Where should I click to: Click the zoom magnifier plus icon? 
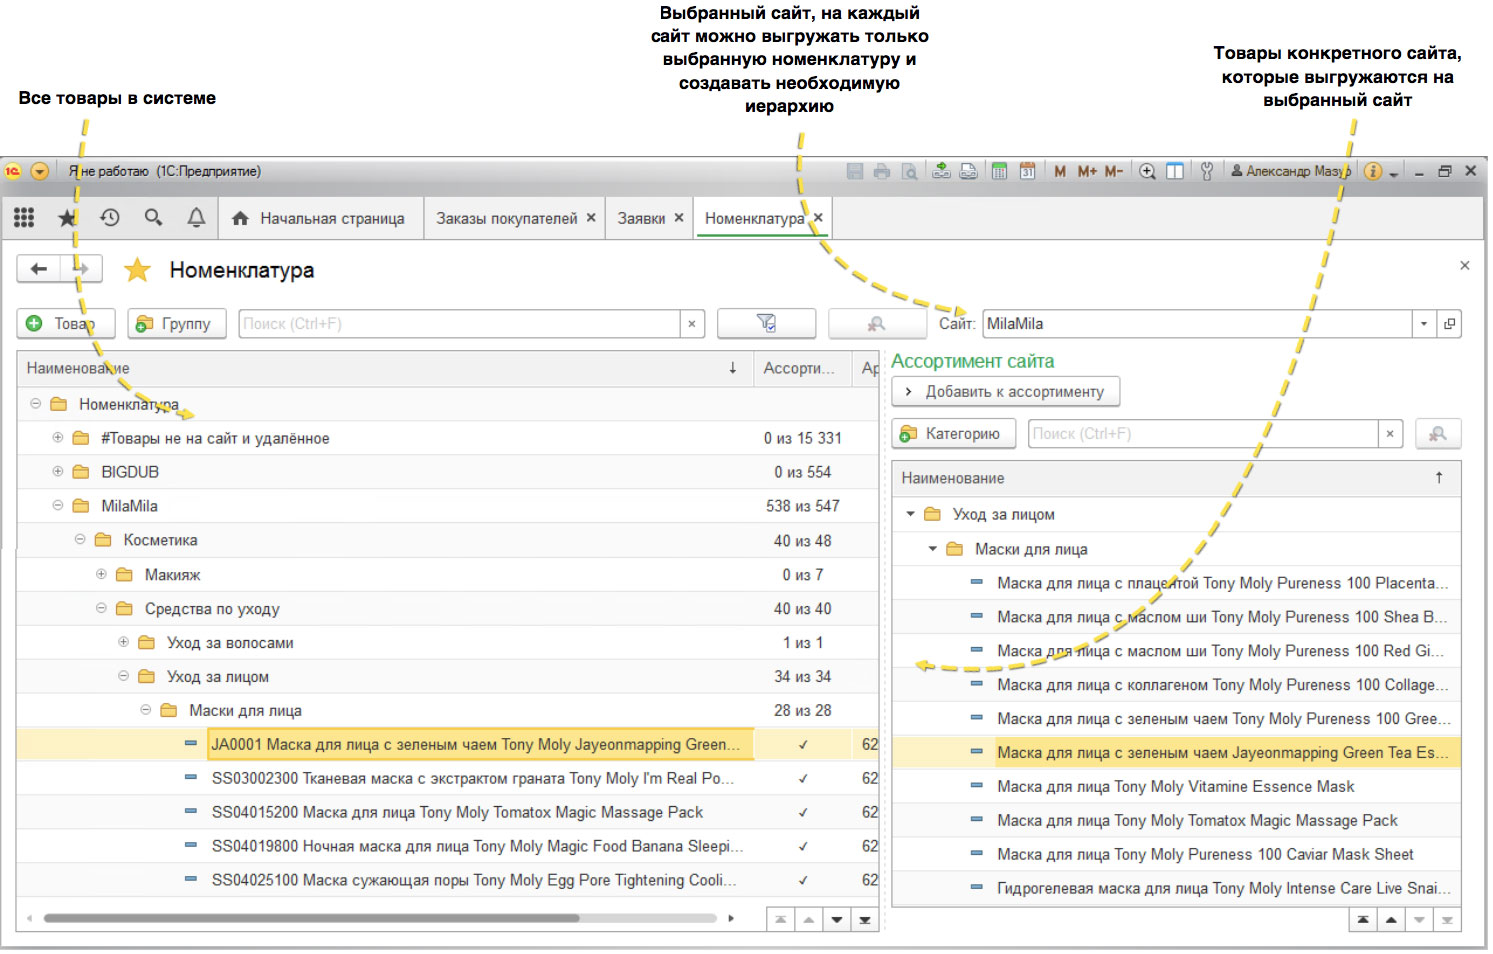pos(1147,171)
